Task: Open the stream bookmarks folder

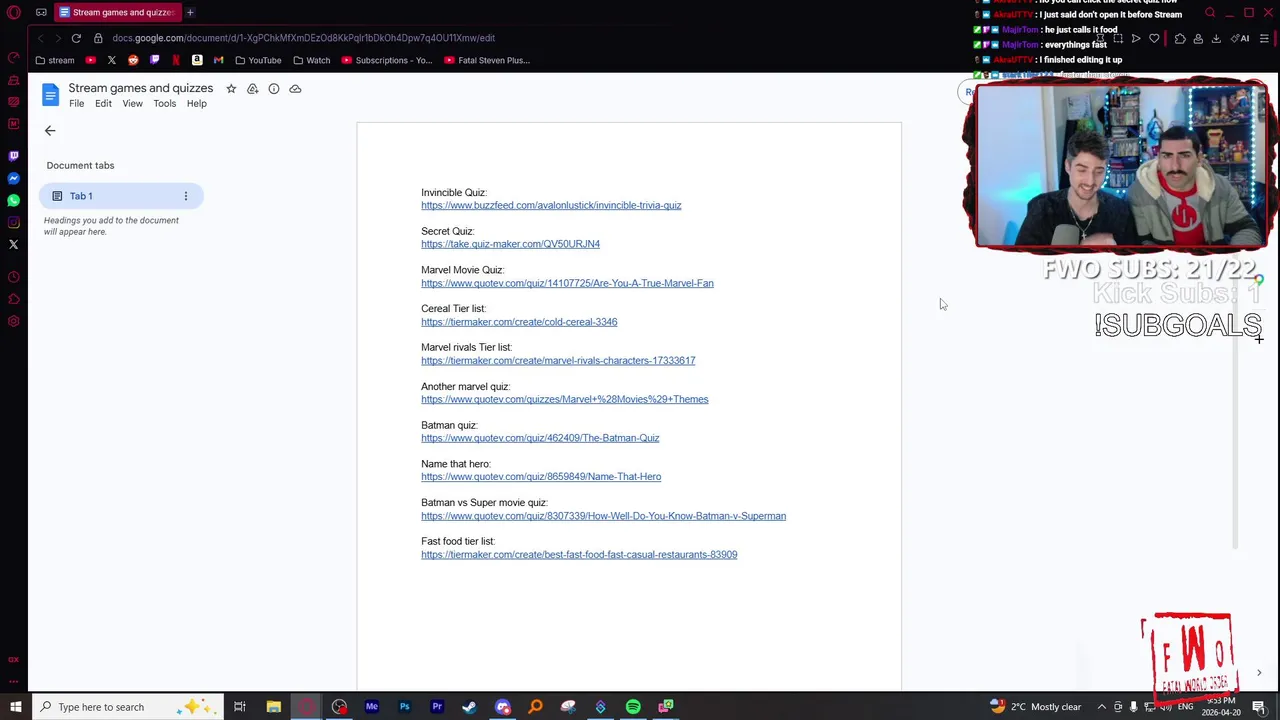Action: point(54,60)
